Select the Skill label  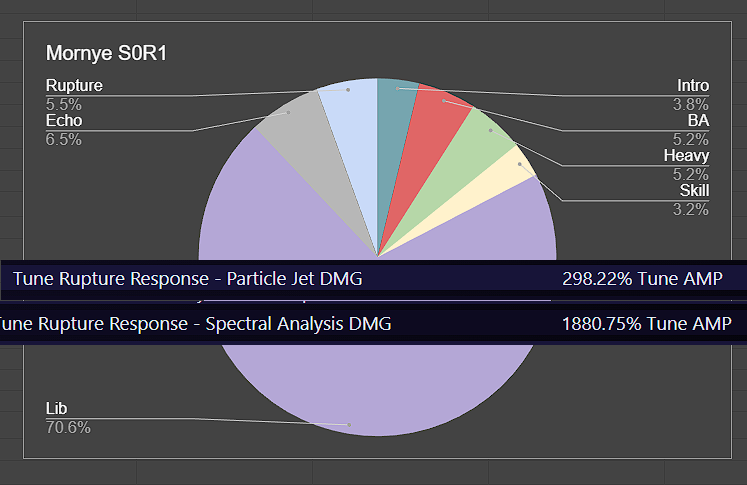(695, 191)
